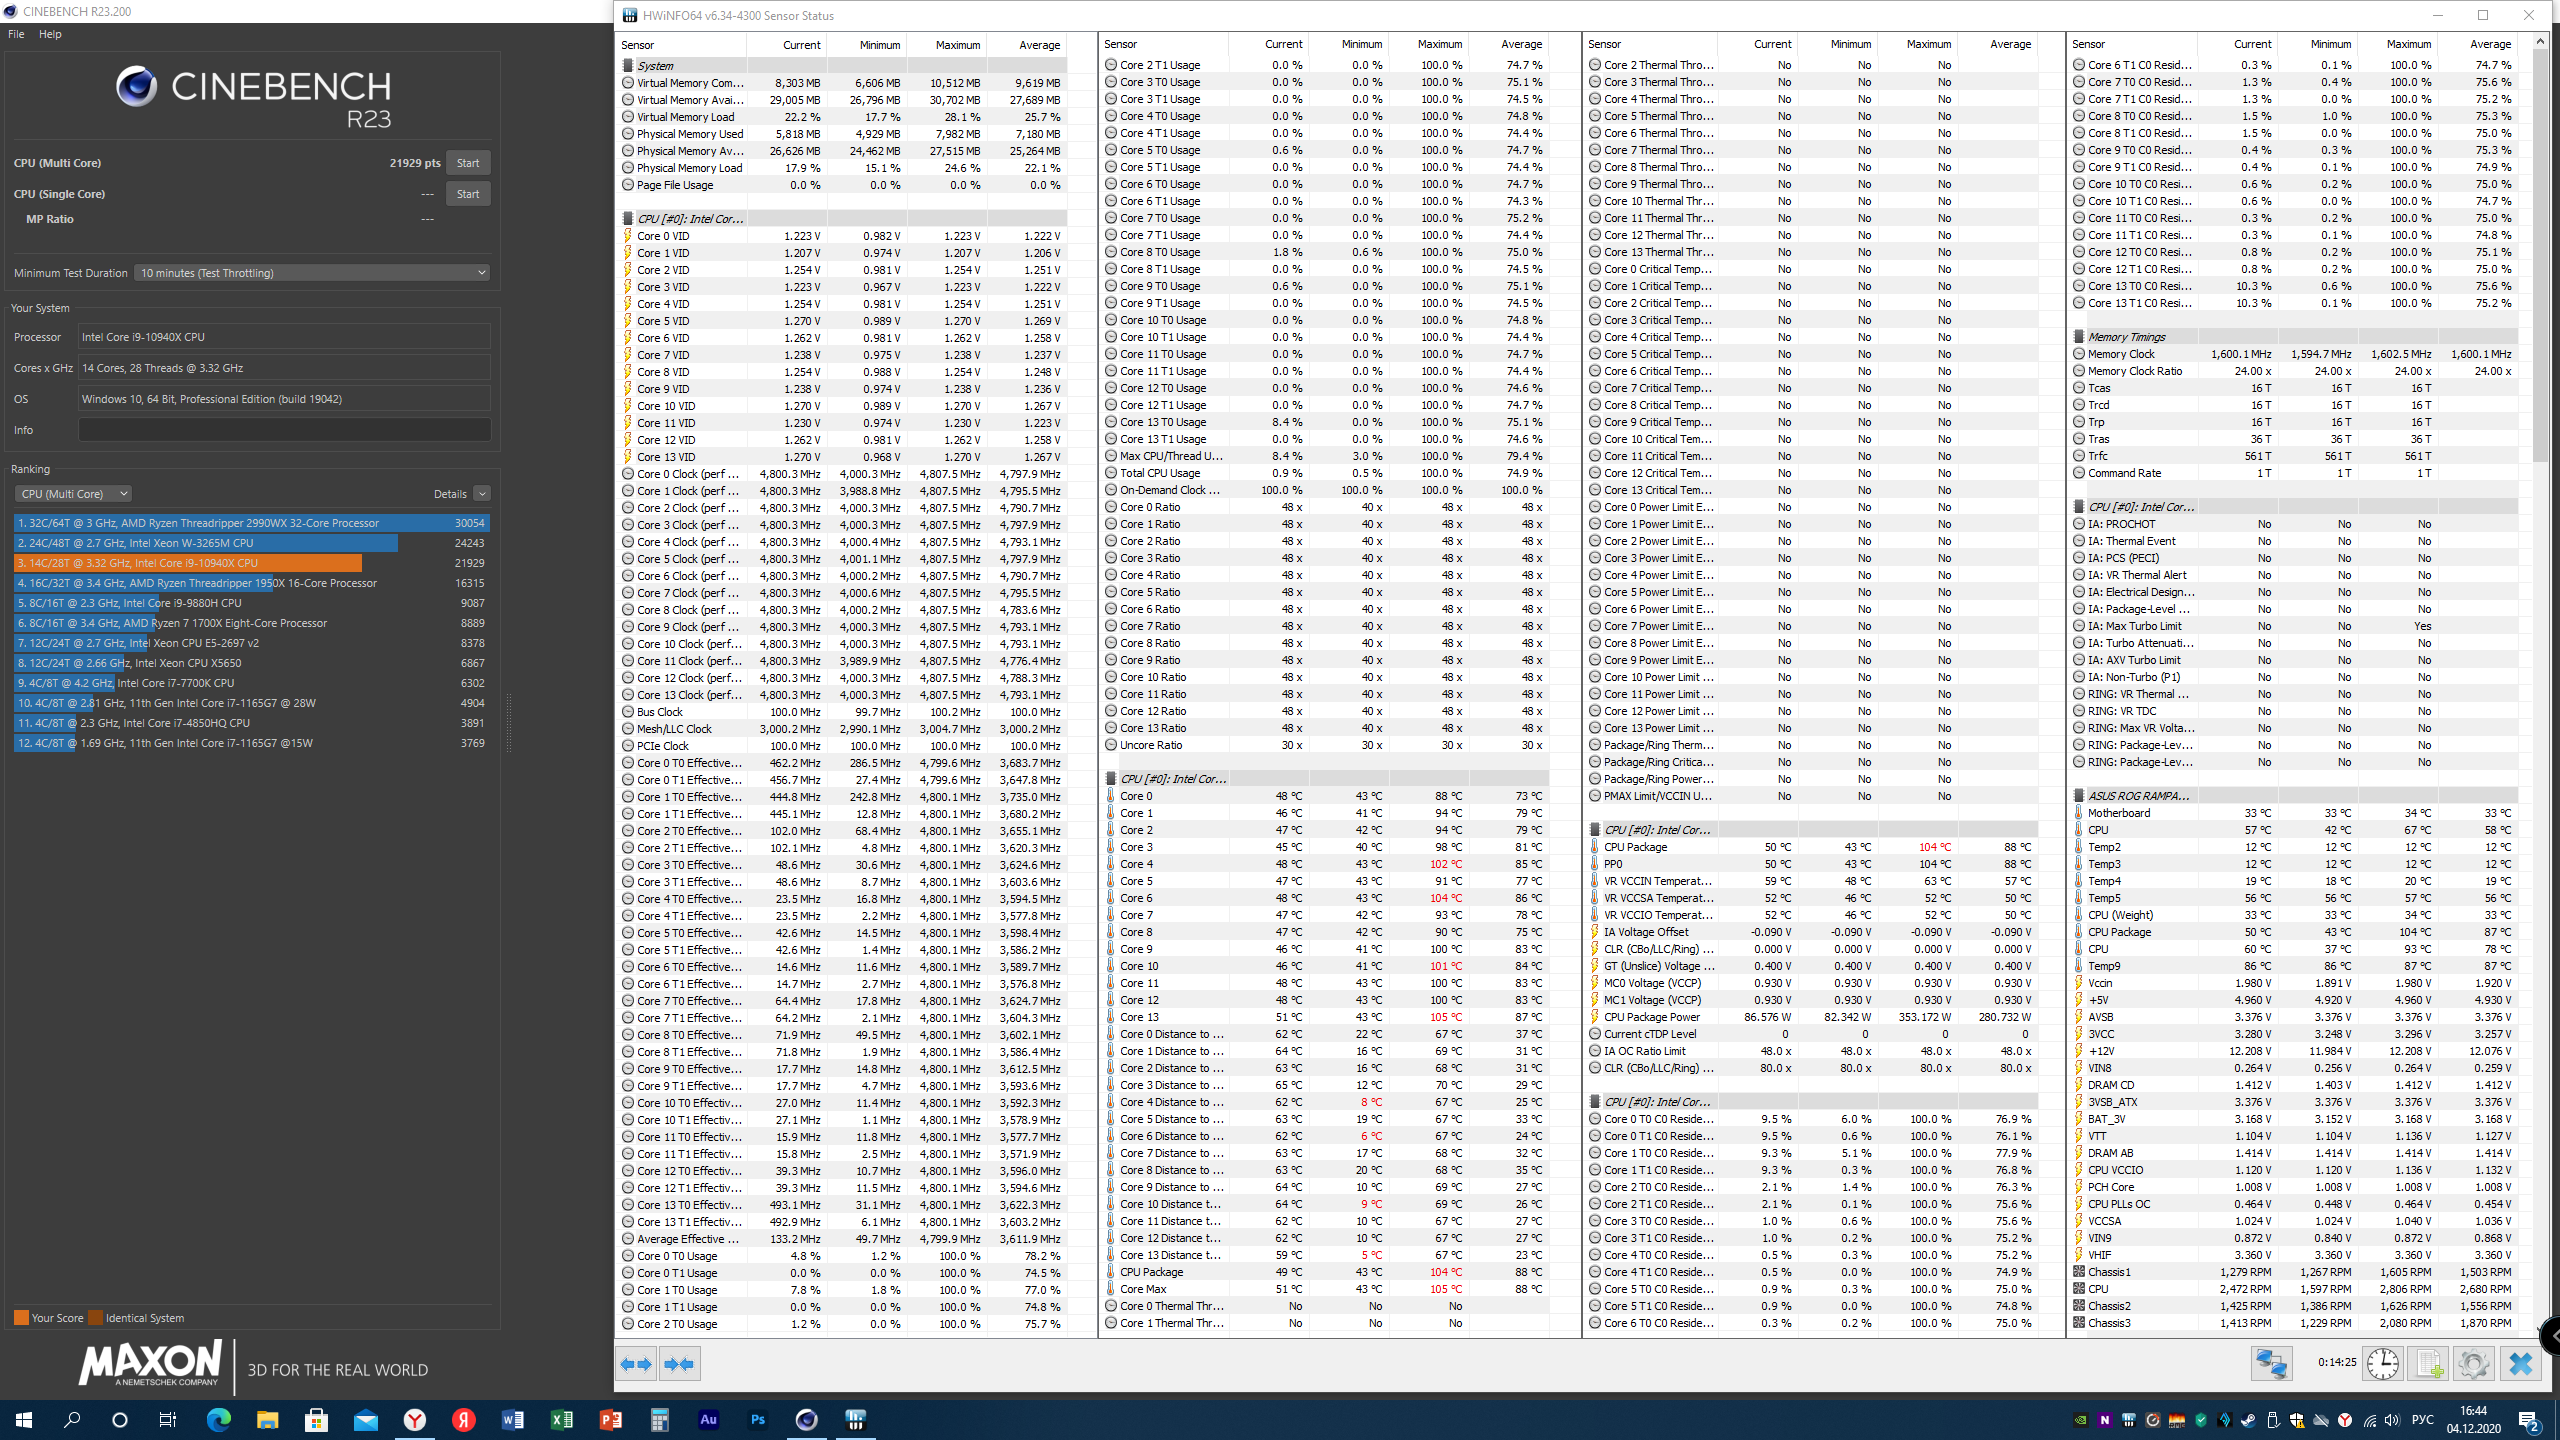Open notification center with 2 alerts
Image resolution: width=2560 pixels, height=1440 pixels.
click(x=2530, y=1420)
